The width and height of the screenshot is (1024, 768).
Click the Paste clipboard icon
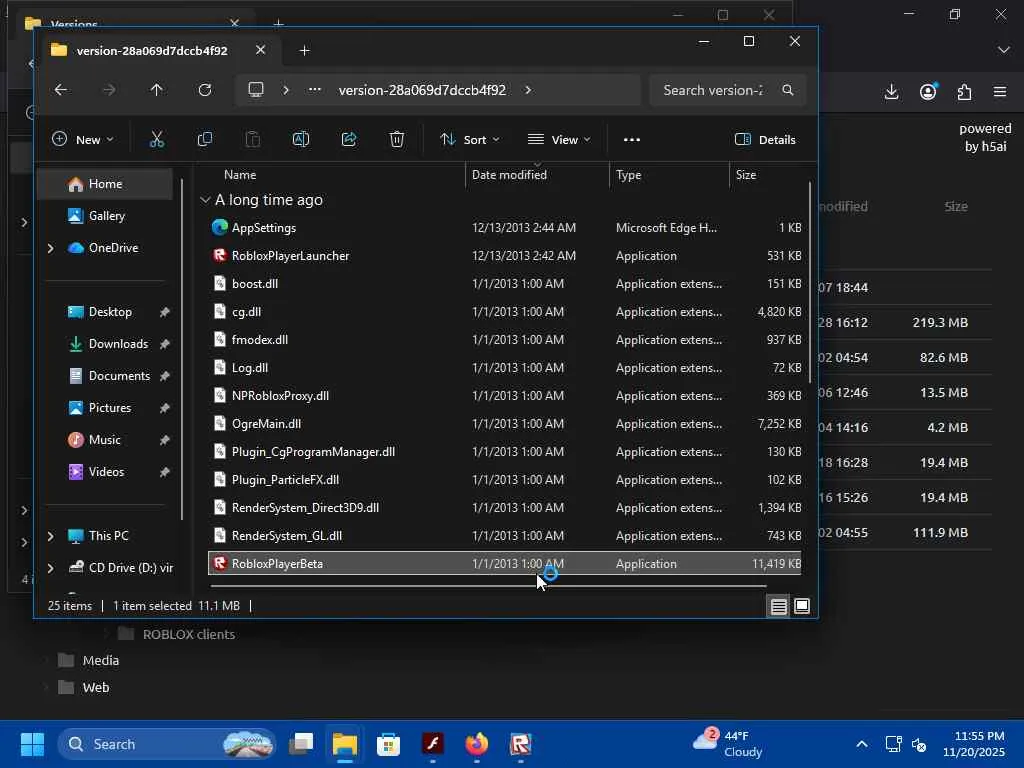(253, 139)
